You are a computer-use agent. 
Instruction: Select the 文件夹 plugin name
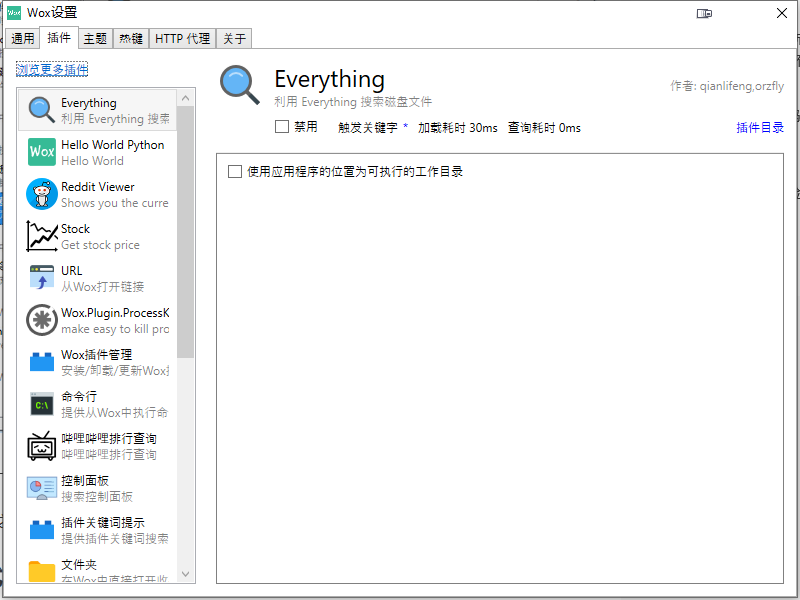point(79,564)
